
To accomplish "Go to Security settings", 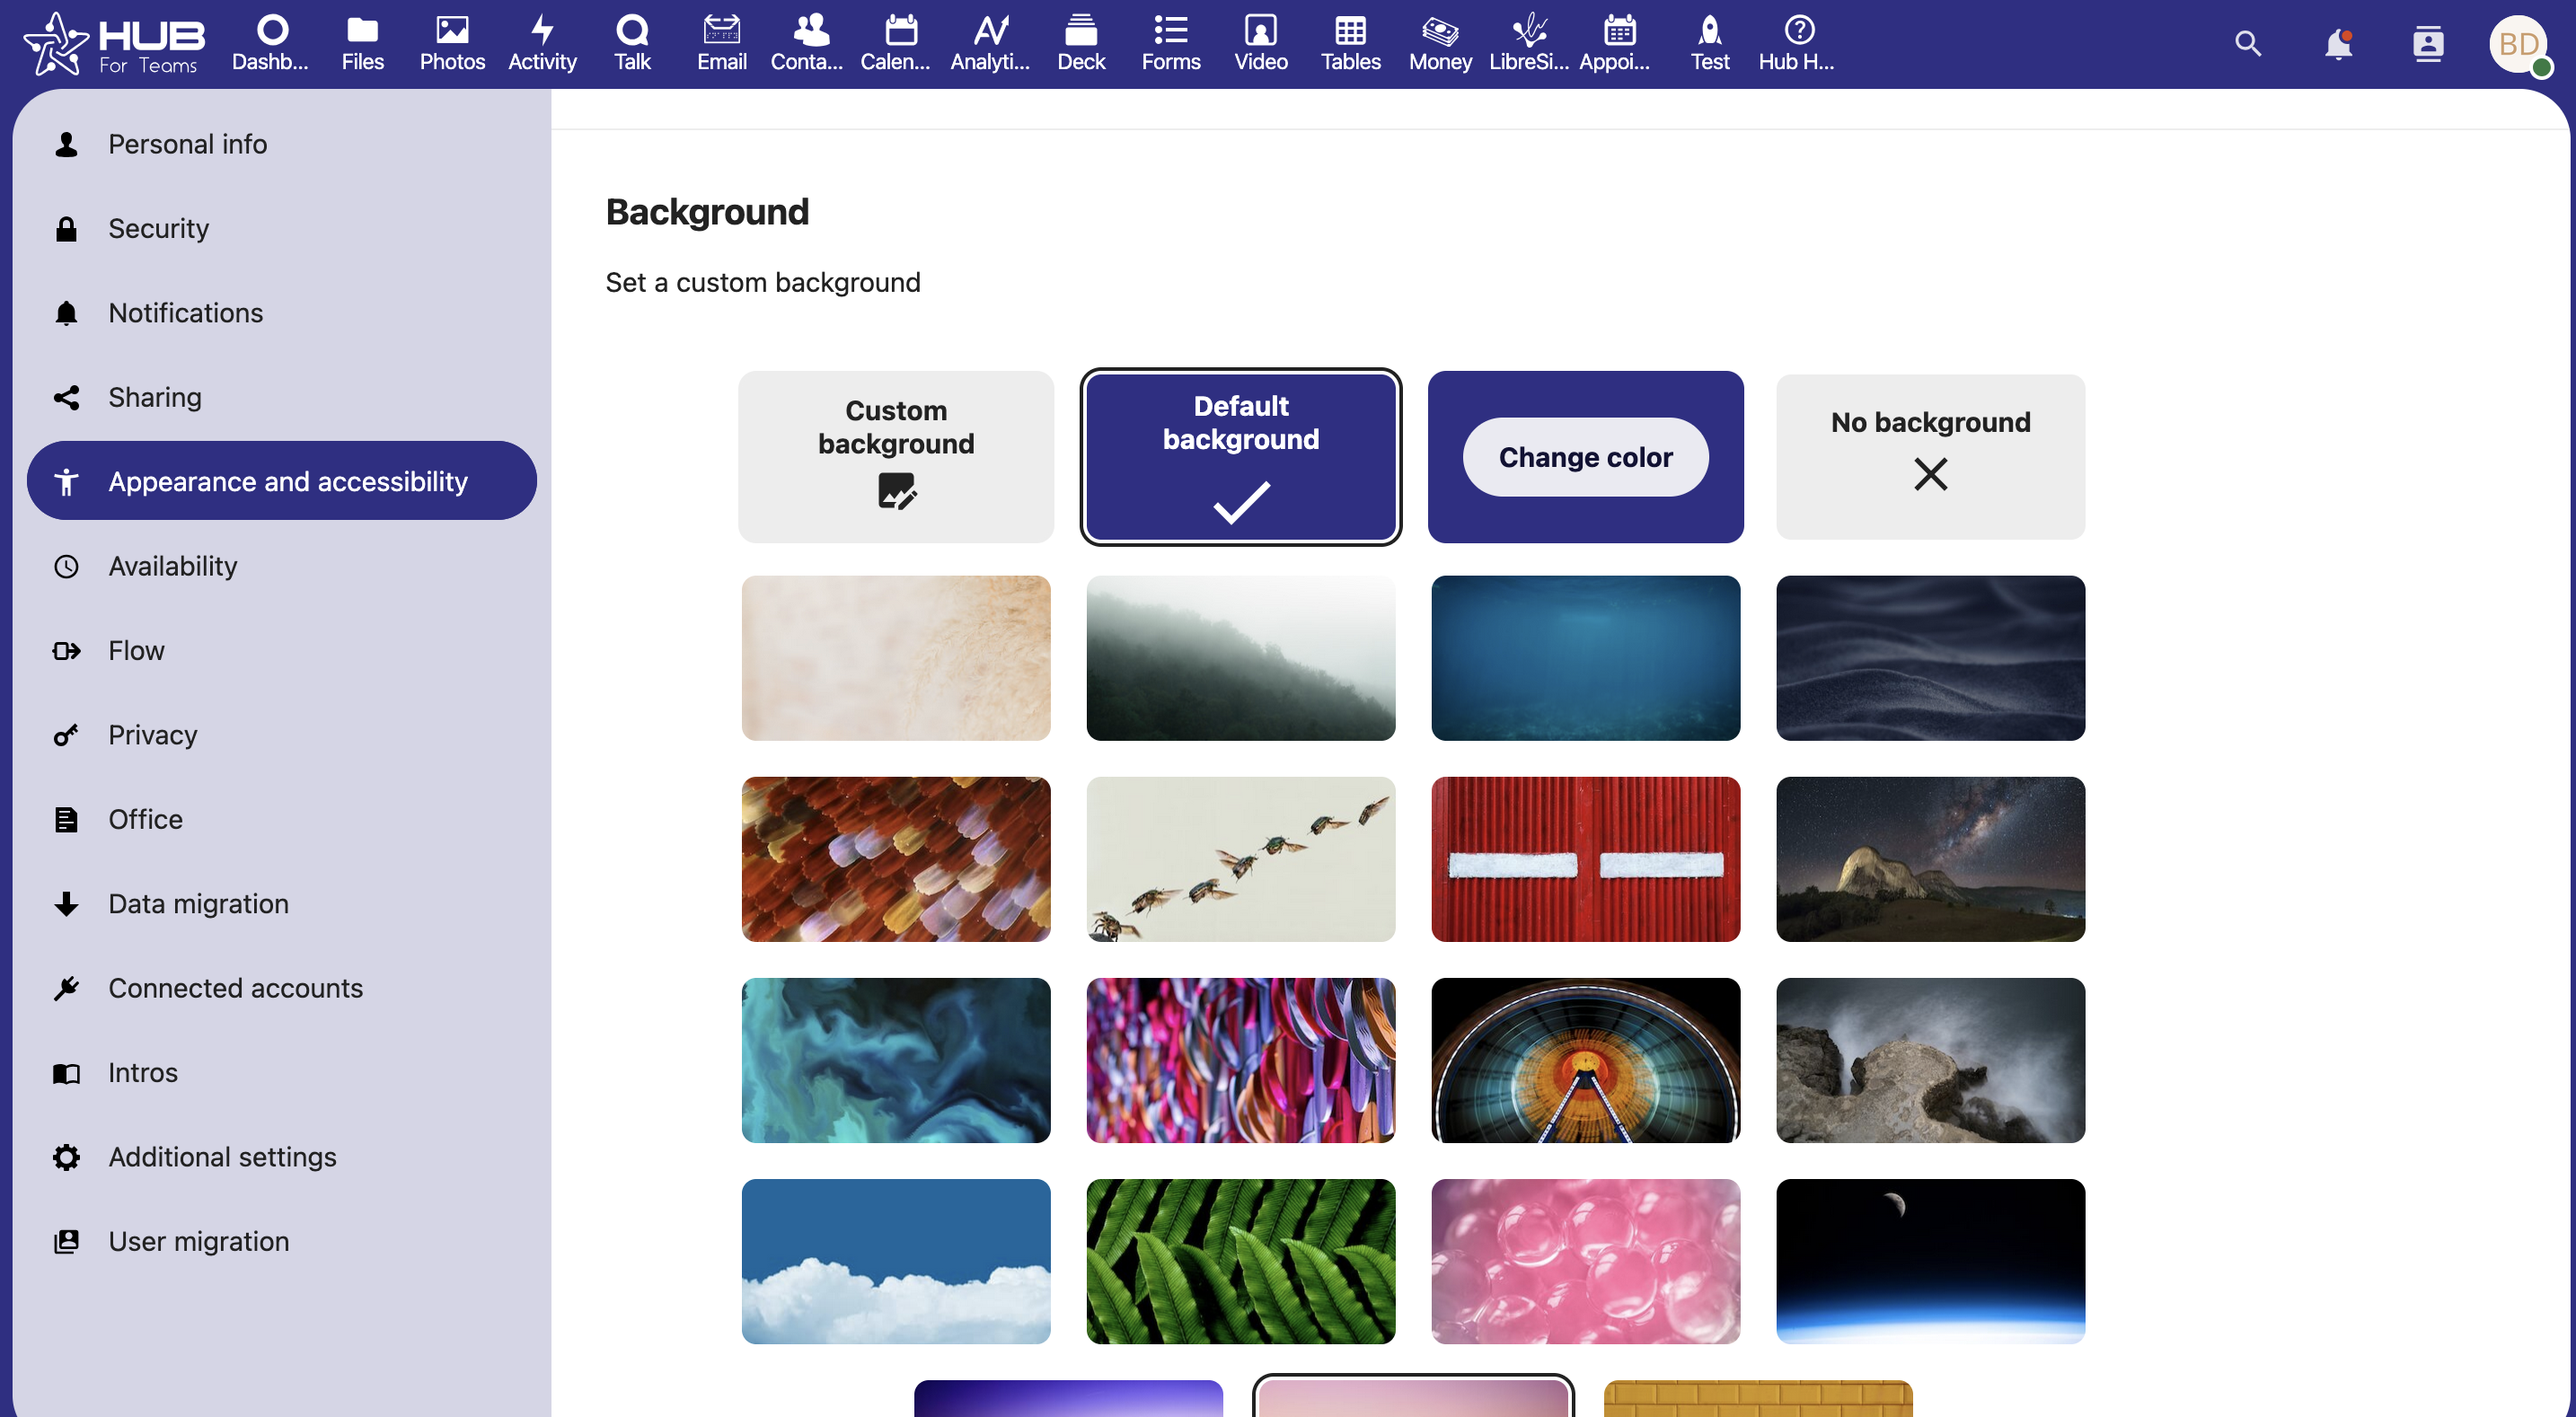I will pyautogui.click(x=282, y=228).
